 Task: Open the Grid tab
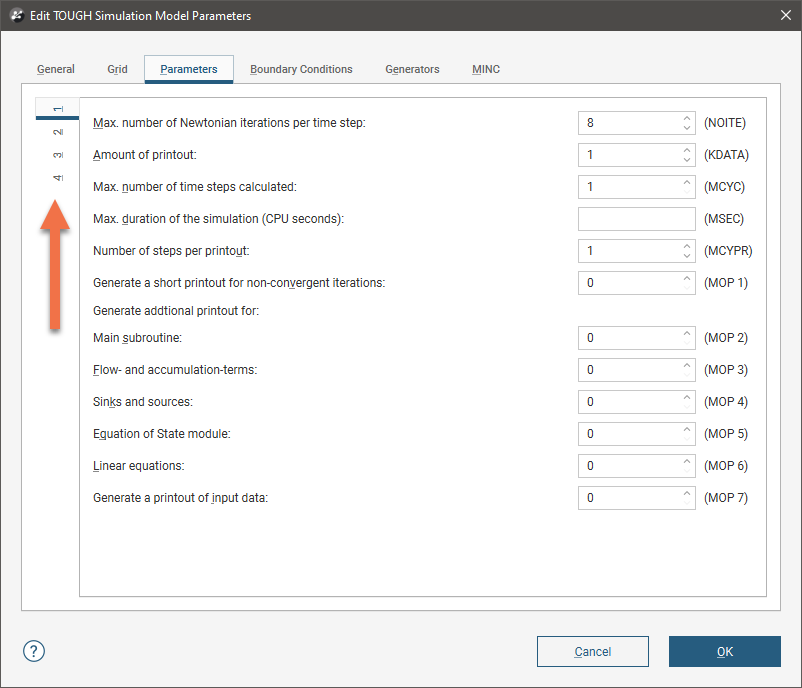pos(117,69)
